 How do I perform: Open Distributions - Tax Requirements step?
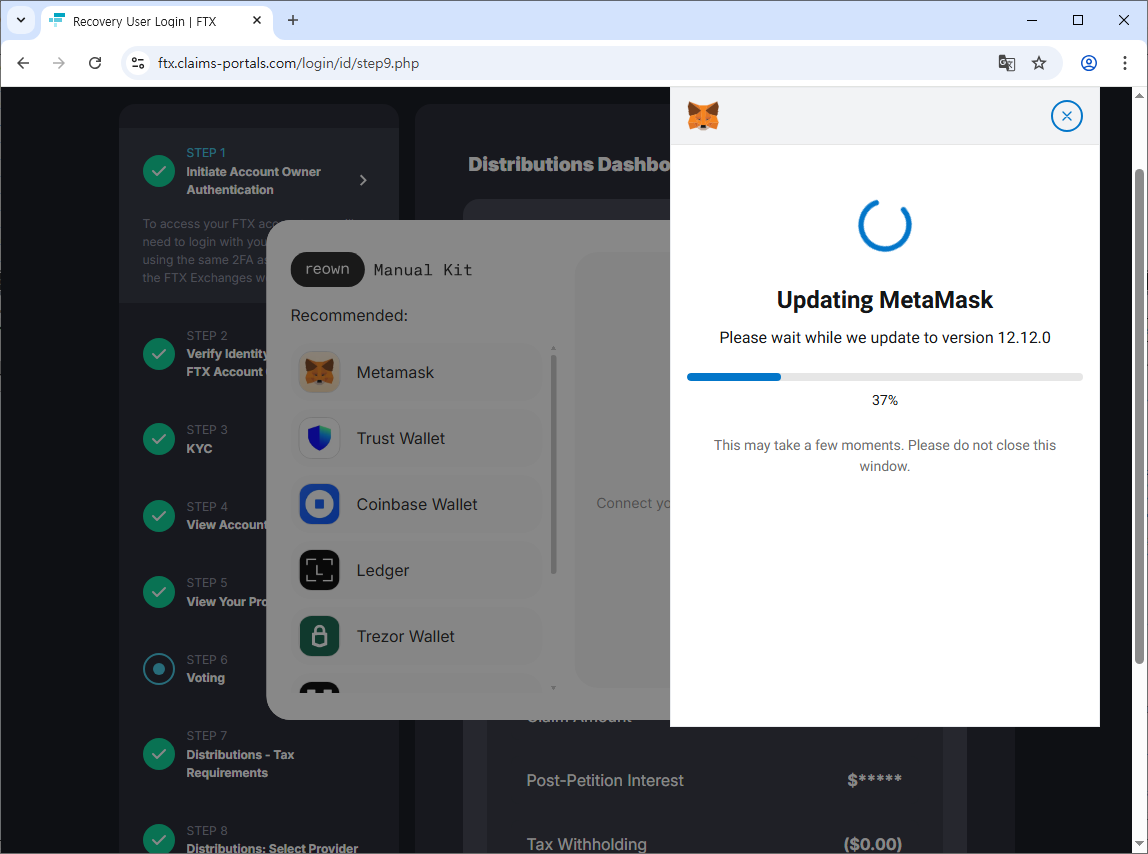pyautogui.click(x=240, y=764)
